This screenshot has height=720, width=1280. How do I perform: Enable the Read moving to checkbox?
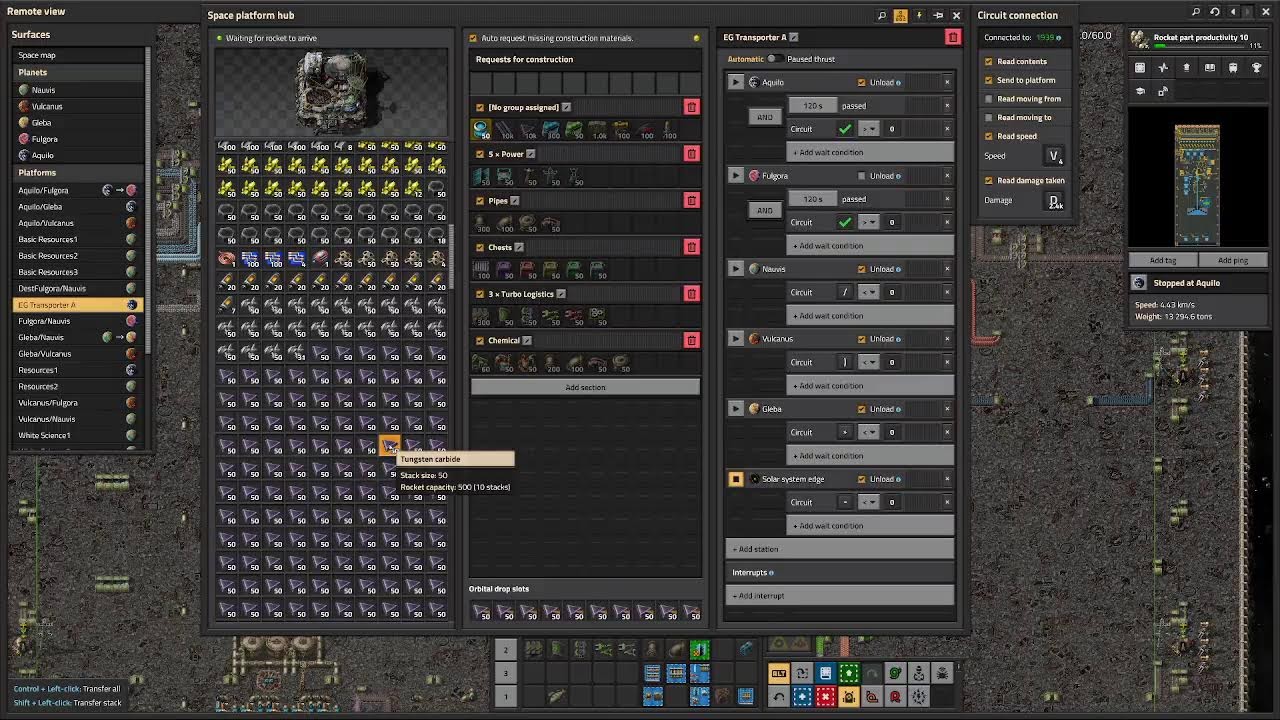click(x=989, y=117)
